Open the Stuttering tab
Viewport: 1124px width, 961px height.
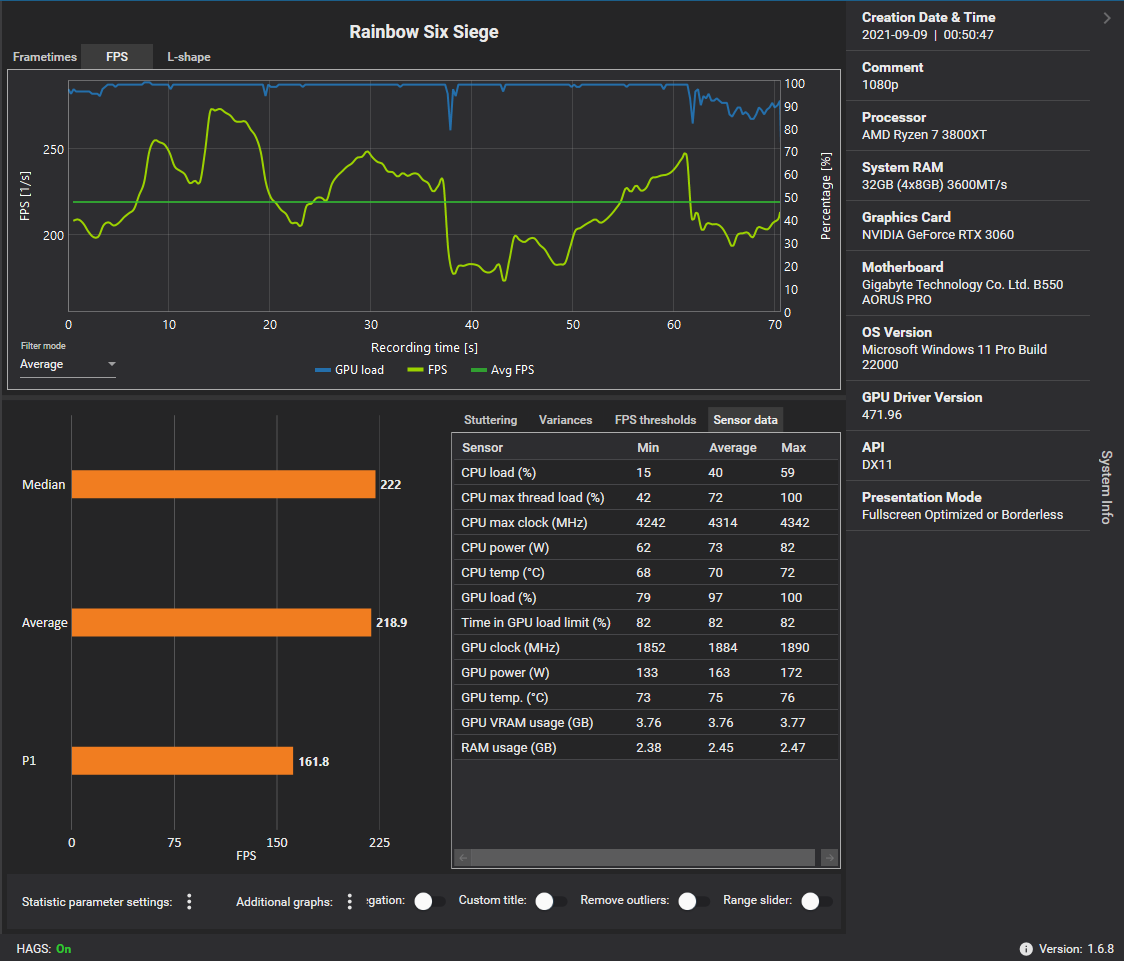tap(490, 420)
